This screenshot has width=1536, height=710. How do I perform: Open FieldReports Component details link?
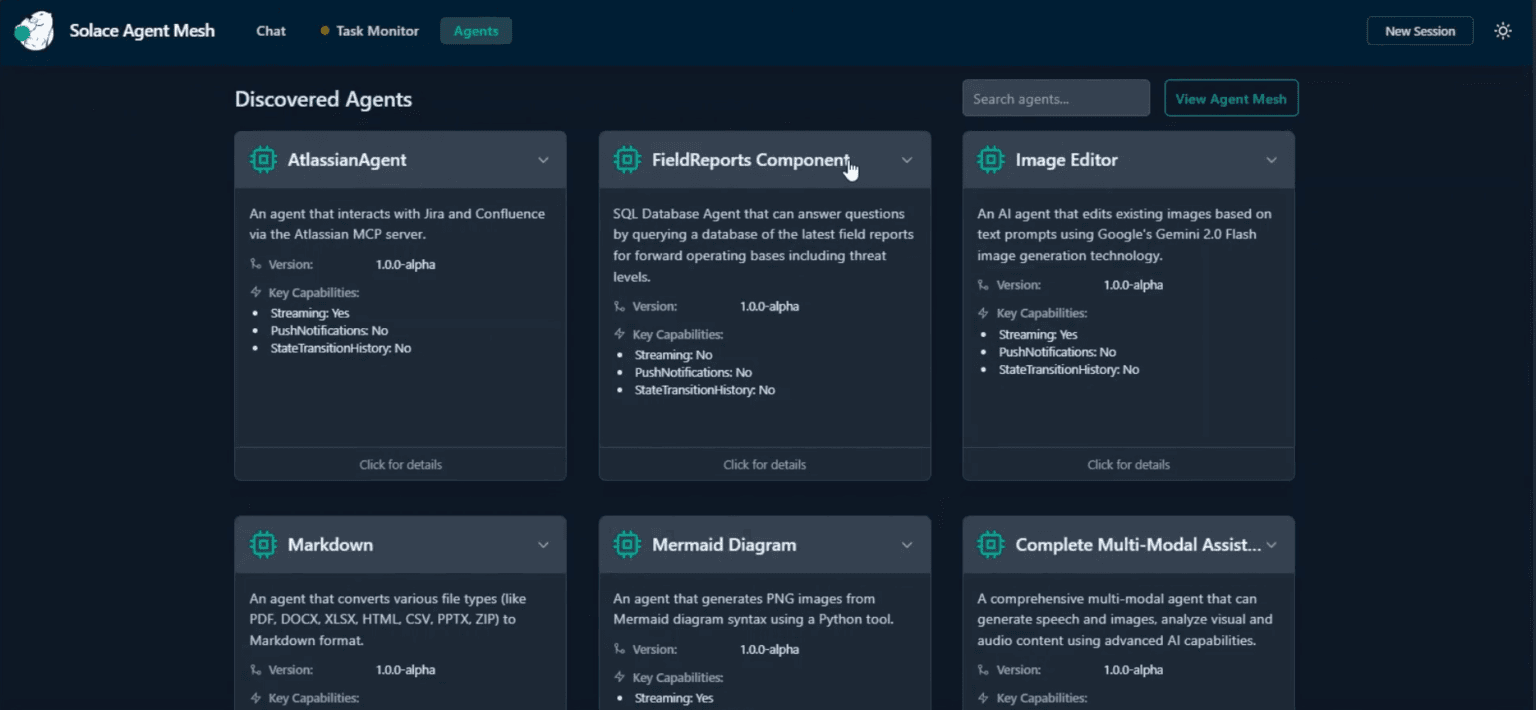764,464
